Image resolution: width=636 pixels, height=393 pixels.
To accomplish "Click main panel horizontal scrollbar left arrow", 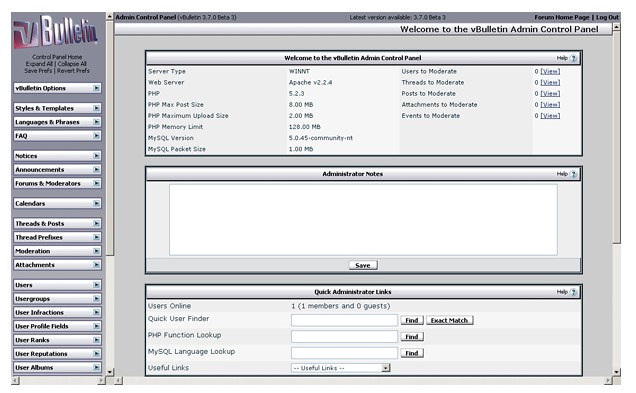I will [118, 381].
